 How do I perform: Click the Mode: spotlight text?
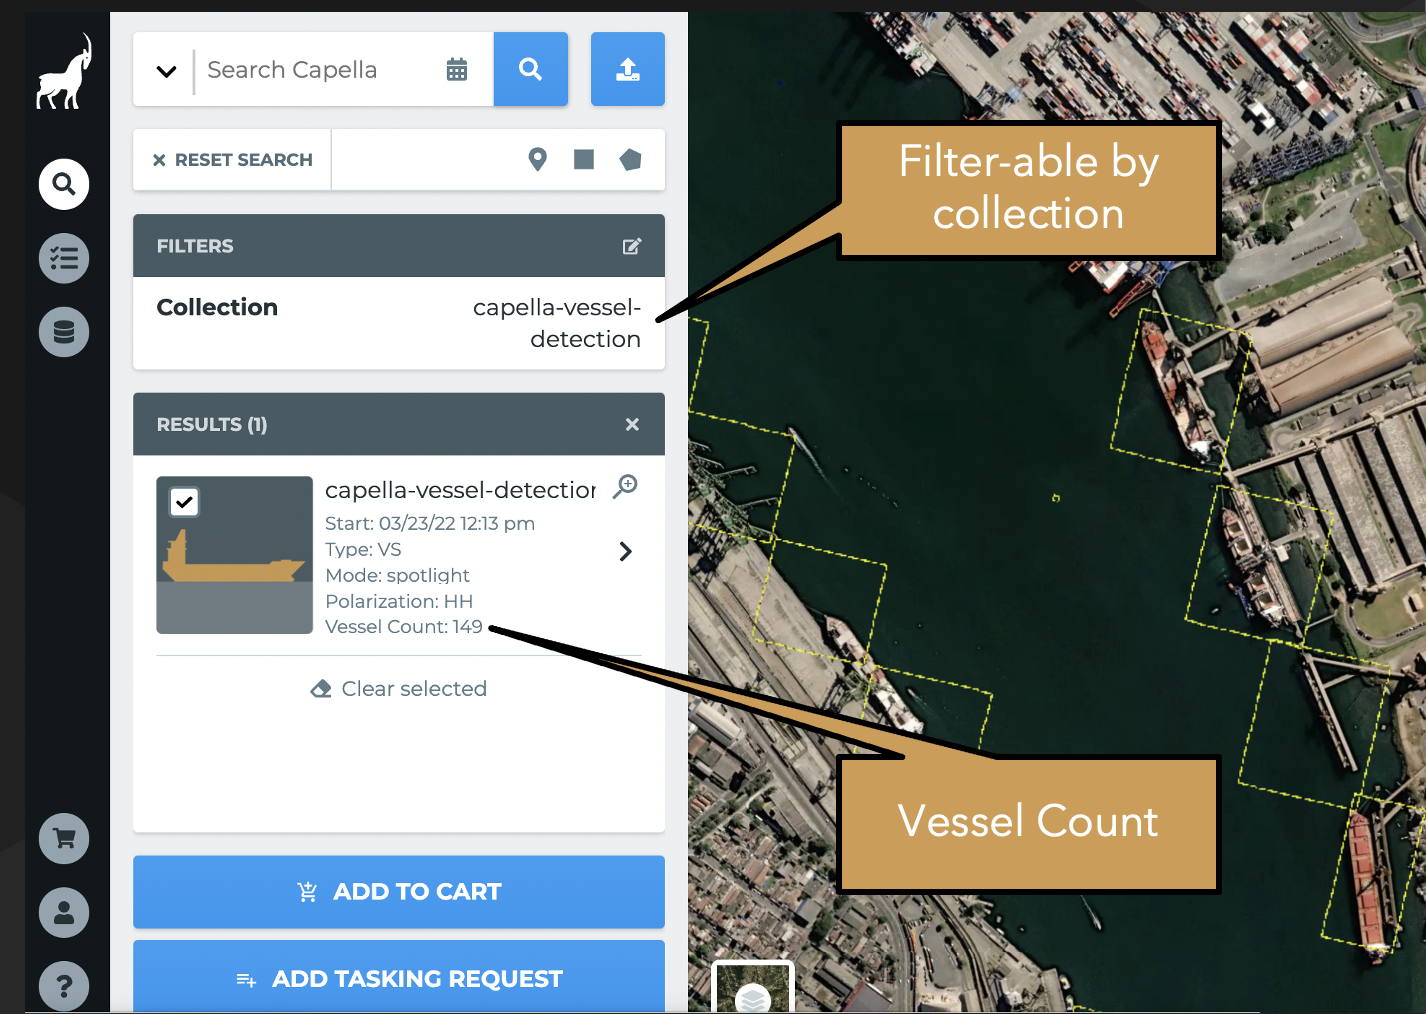pyautogui.click(x=397, y=576)
